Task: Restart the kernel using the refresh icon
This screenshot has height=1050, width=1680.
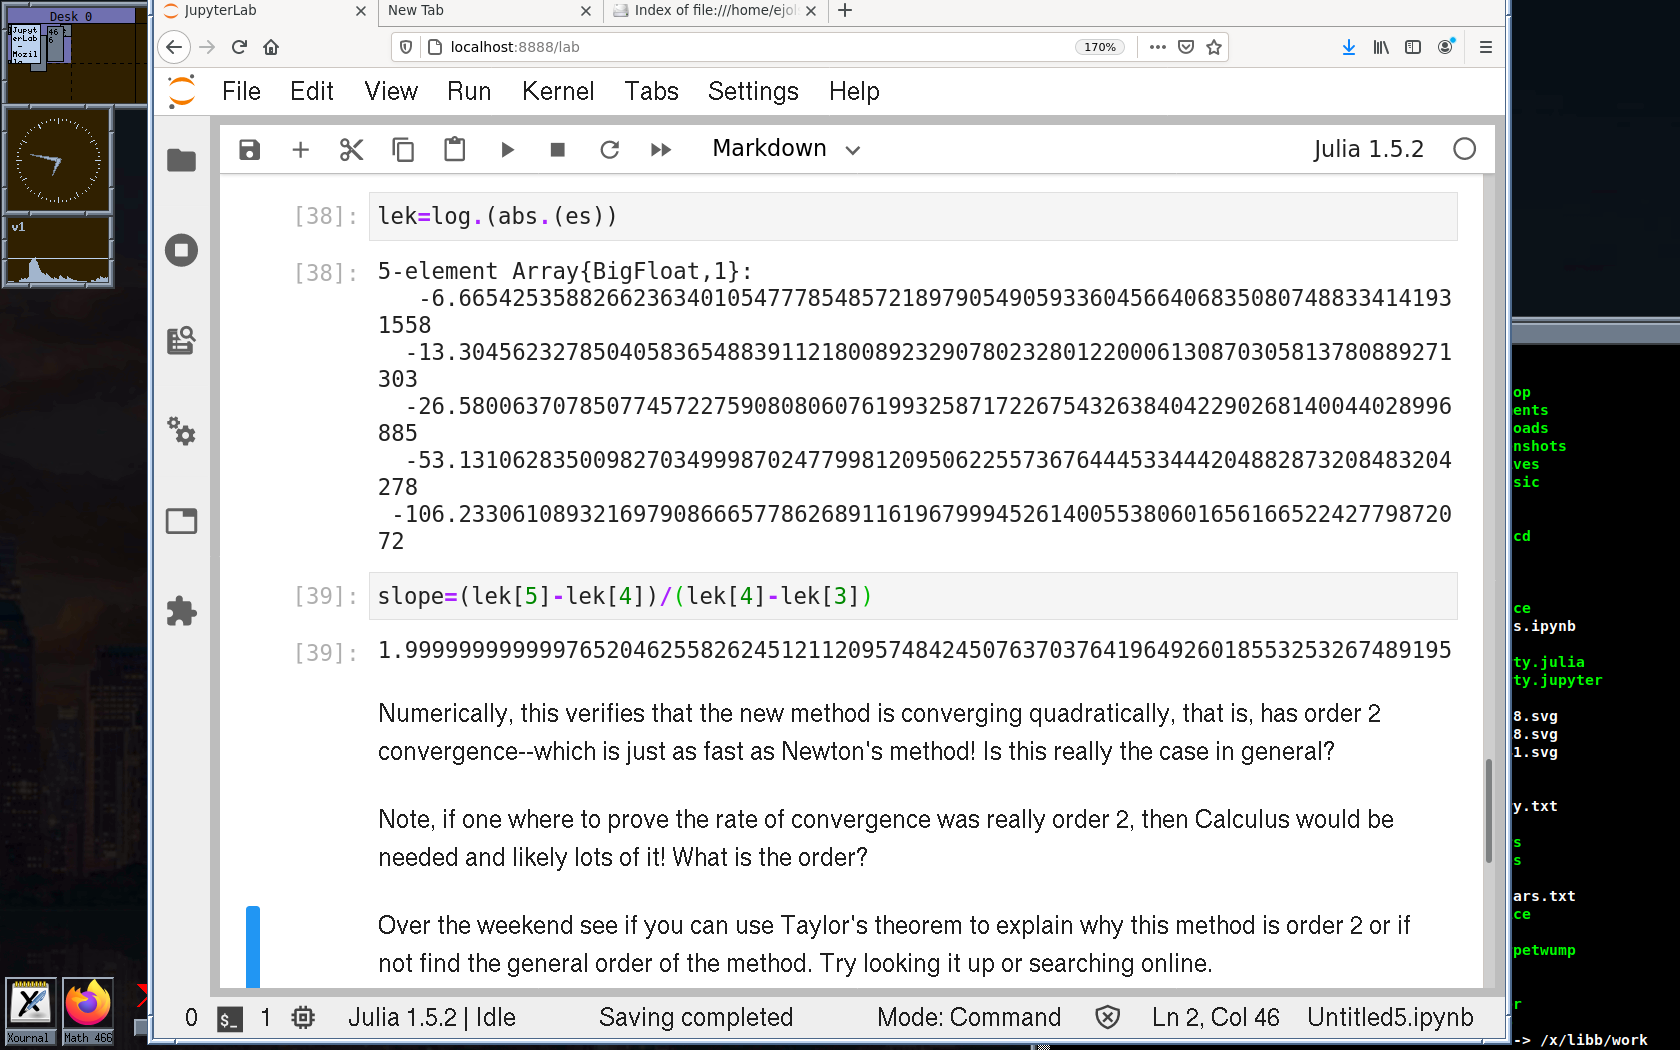Action: click(x=609, y=150)
